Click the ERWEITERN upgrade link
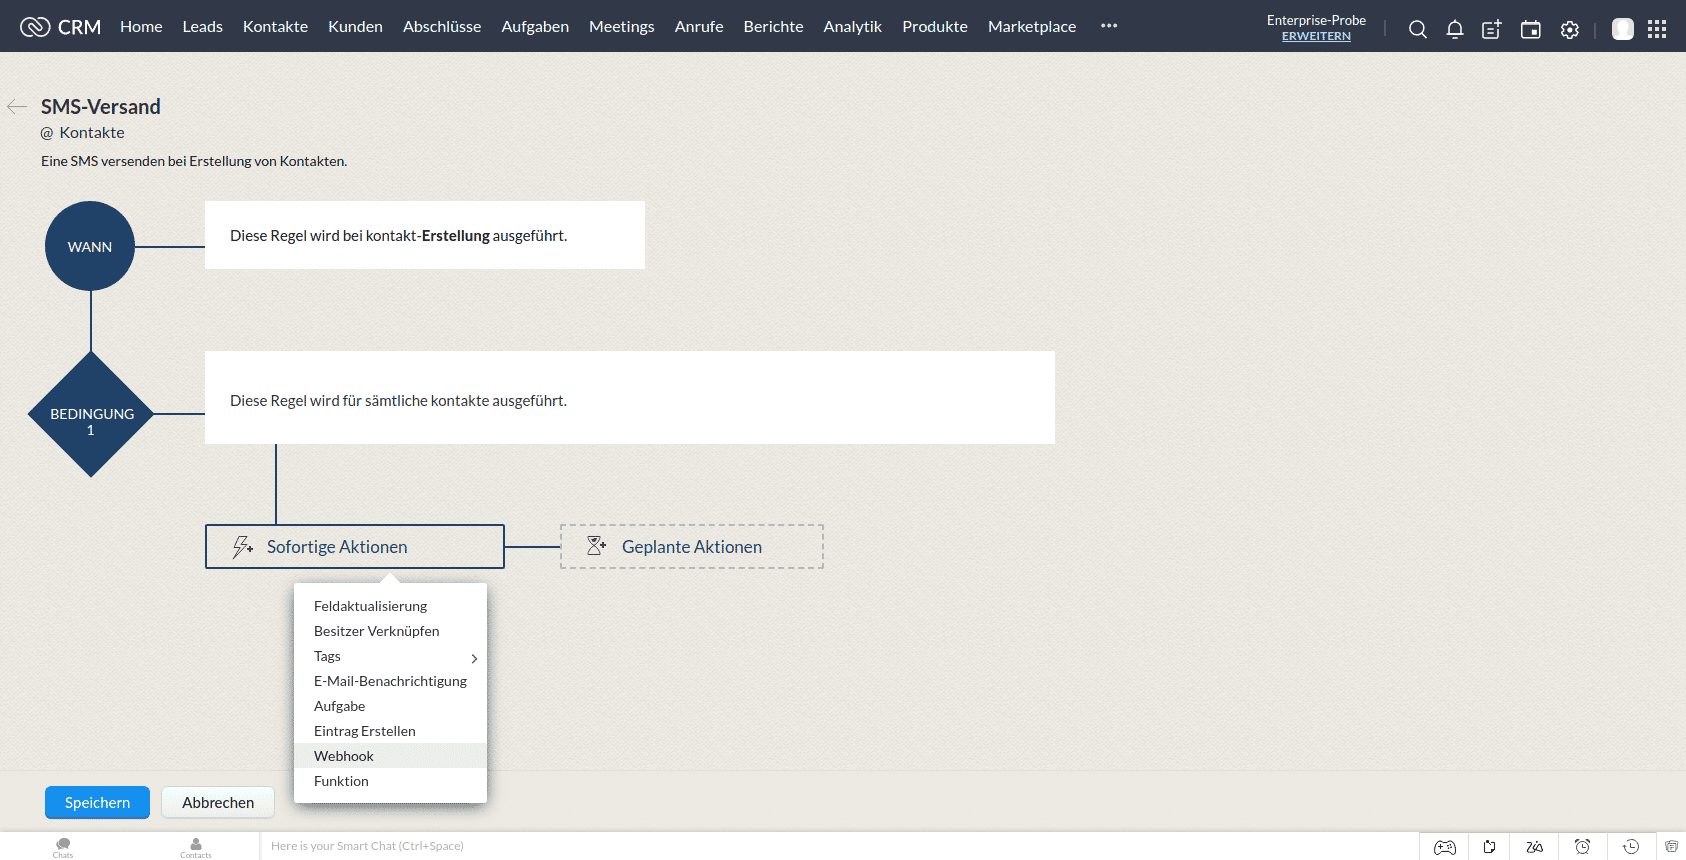 (x=1316, y=36)
